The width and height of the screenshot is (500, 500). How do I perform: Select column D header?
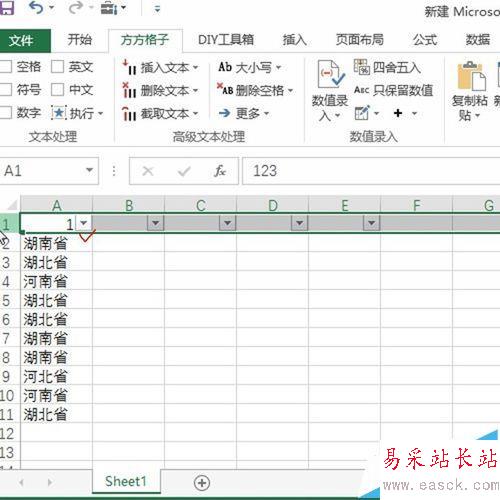tap(272, 205)
